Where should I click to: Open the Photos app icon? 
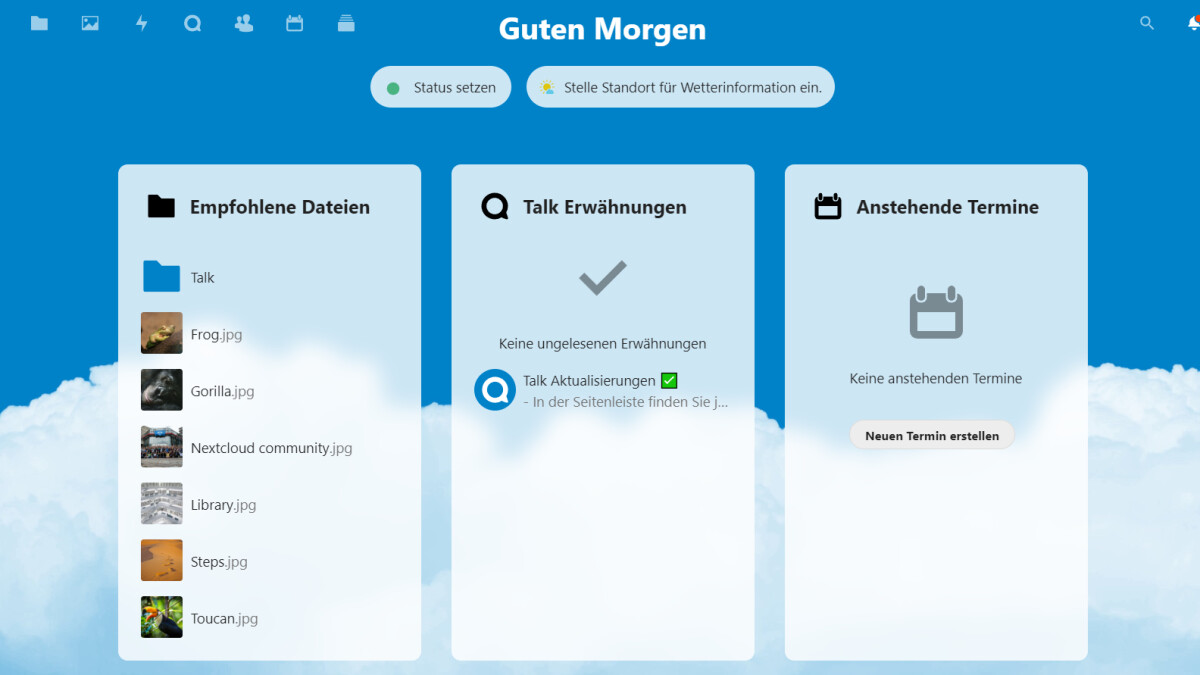[x=90, y=23]
